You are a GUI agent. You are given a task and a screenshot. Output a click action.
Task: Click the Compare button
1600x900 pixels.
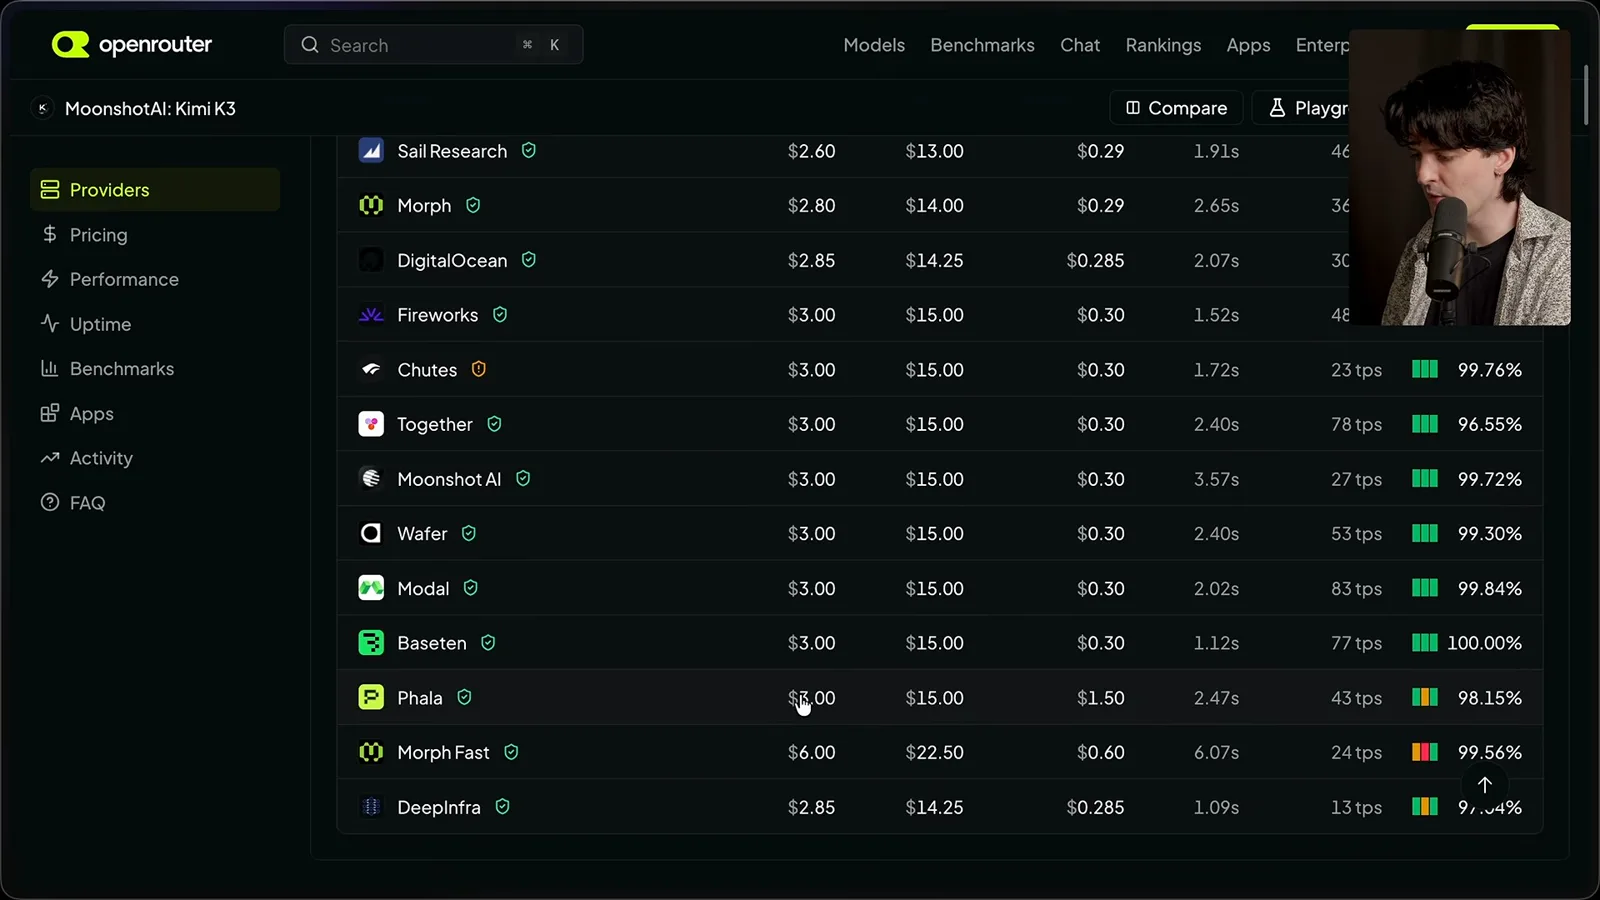click(x=1176, y=108)
